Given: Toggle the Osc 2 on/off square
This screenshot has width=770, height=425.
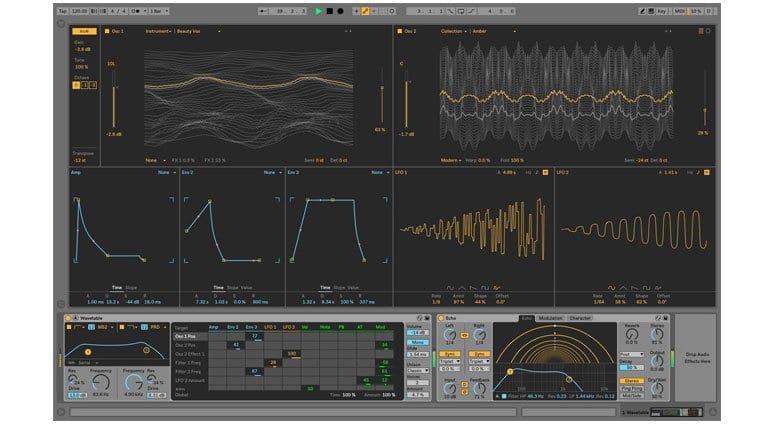Looking at the screenshot, I should 399,31.
